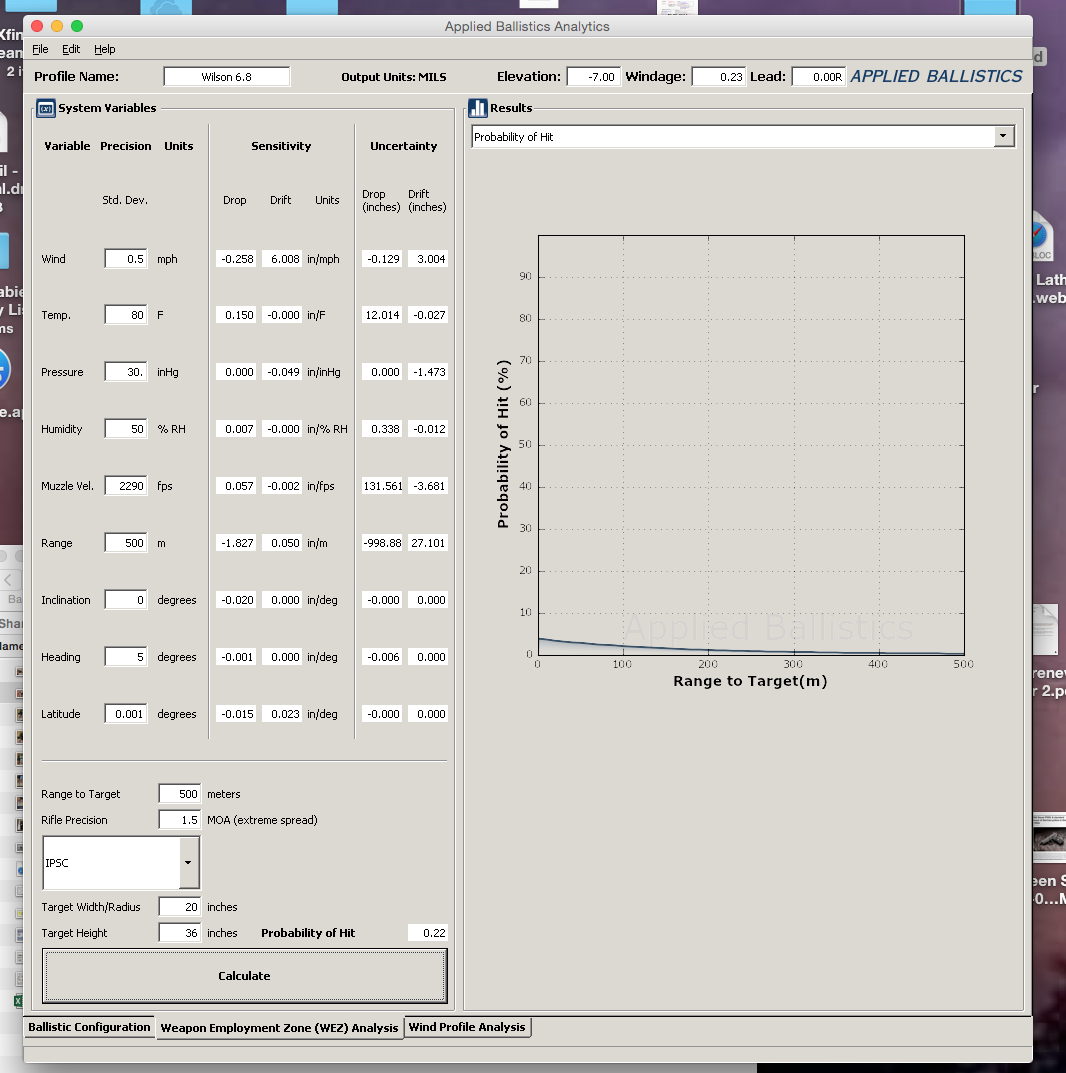This screenshot has width=1066, height=1073.
Task: Click the Range to Target(m) axis label
Action: (x=750, y=681)
